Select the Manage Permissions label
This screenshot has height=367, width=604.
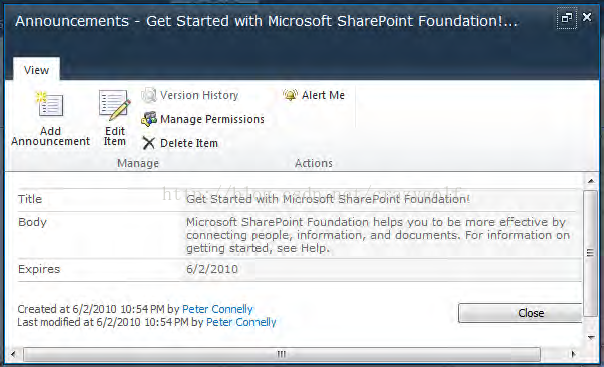(x=212, y=119)
